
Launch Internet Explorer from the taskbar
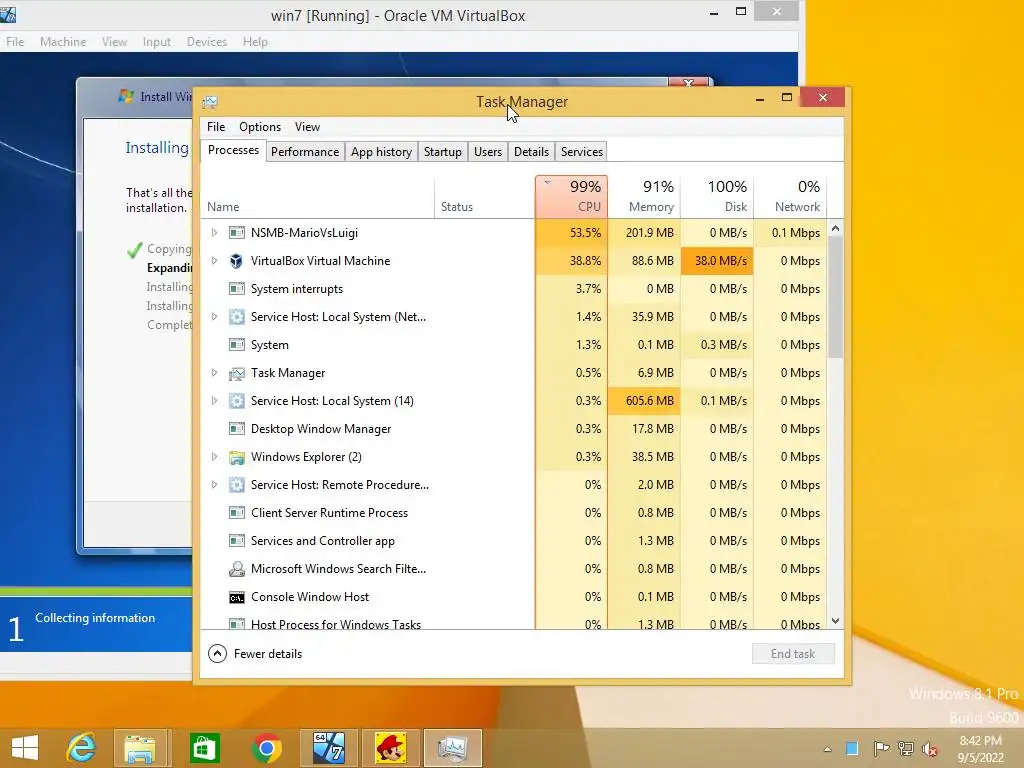tap(81, 748)
